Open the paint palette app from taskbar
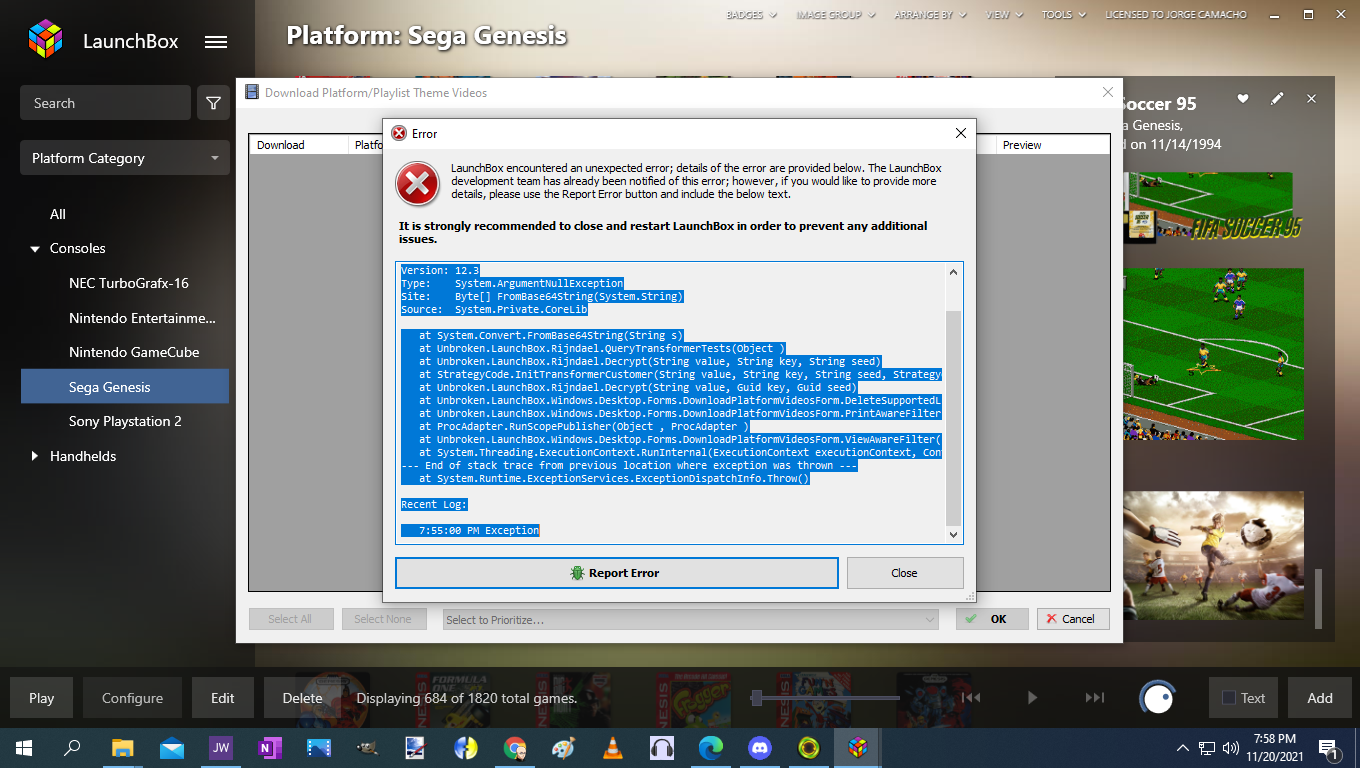This screenshot has height=768, width=1360. (564, 748)
